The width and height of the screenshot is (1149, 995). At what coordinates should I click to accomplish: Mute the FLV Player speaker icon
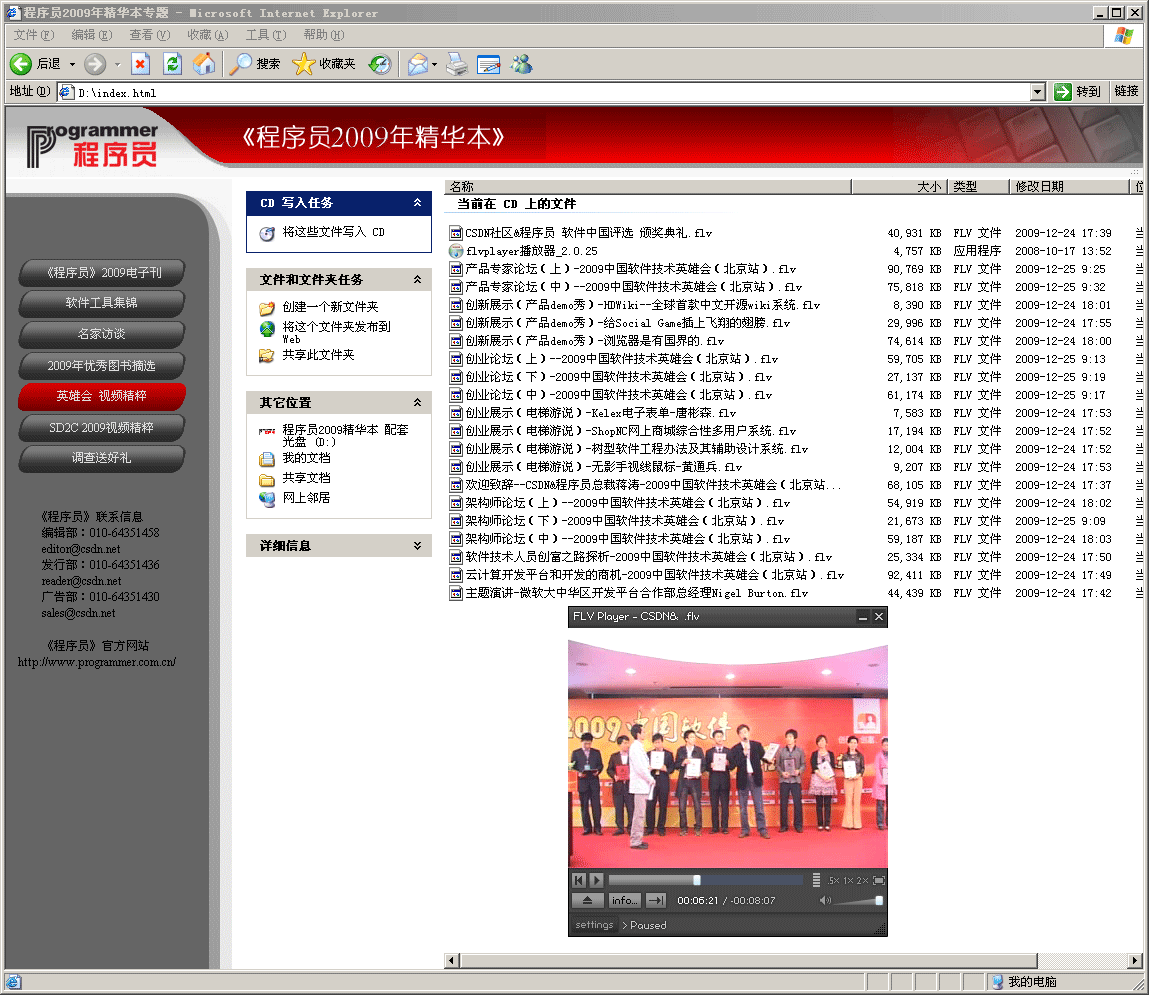(x=825, y=901)
